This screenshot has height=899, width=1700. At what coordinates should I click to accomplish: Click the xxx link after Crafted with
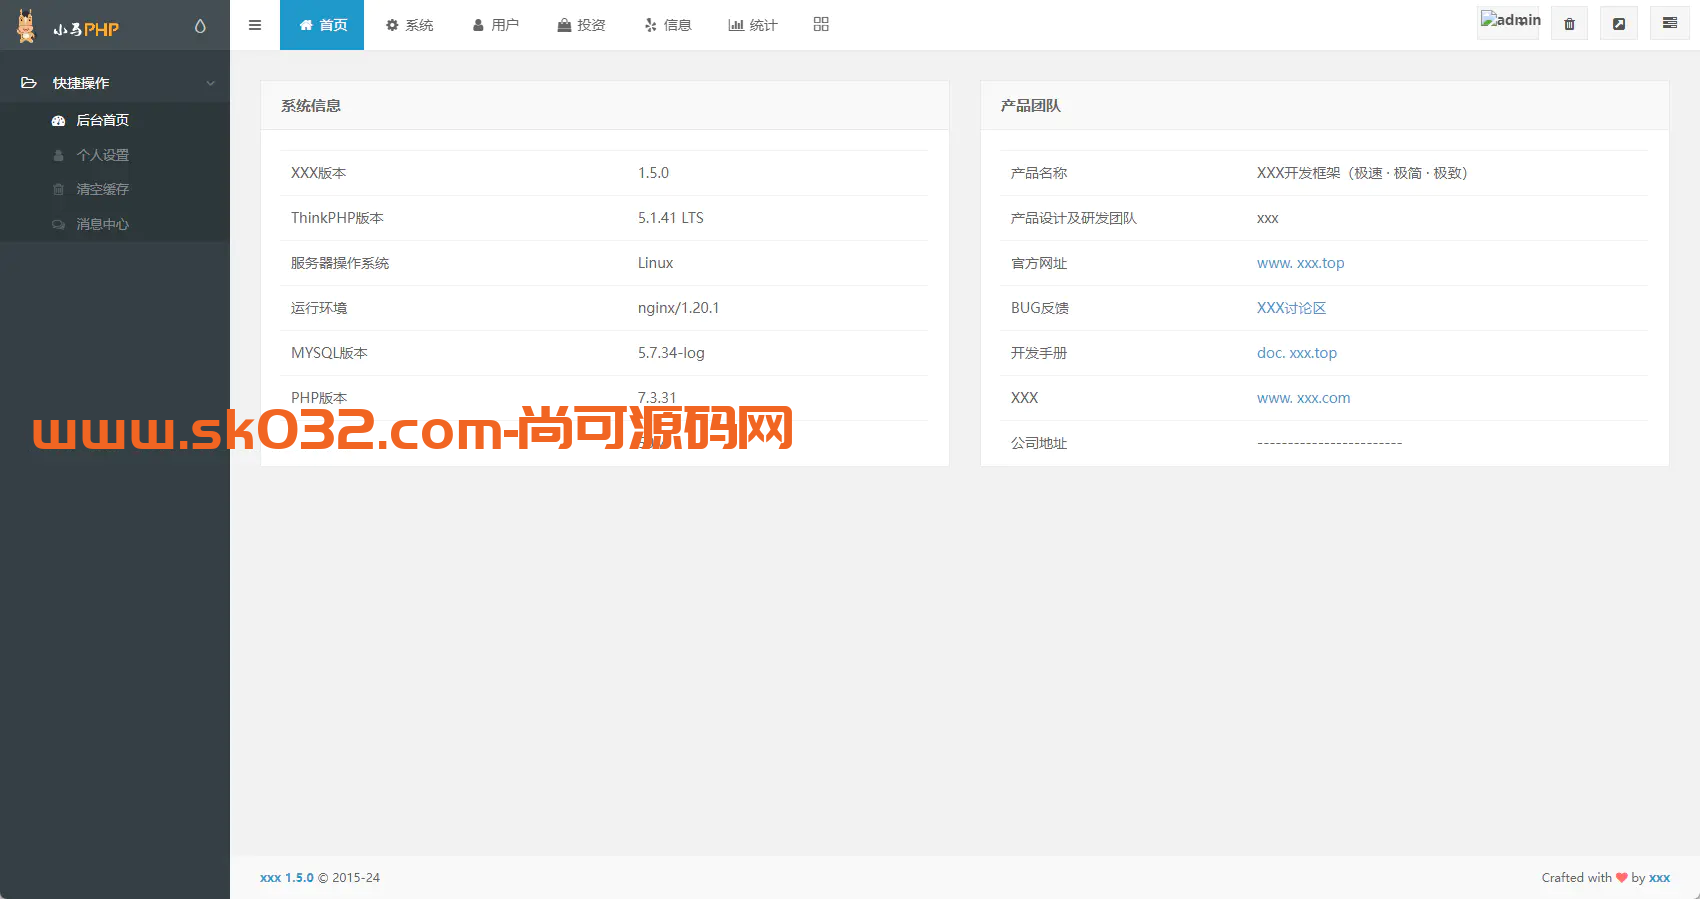tap(1659, 878)
